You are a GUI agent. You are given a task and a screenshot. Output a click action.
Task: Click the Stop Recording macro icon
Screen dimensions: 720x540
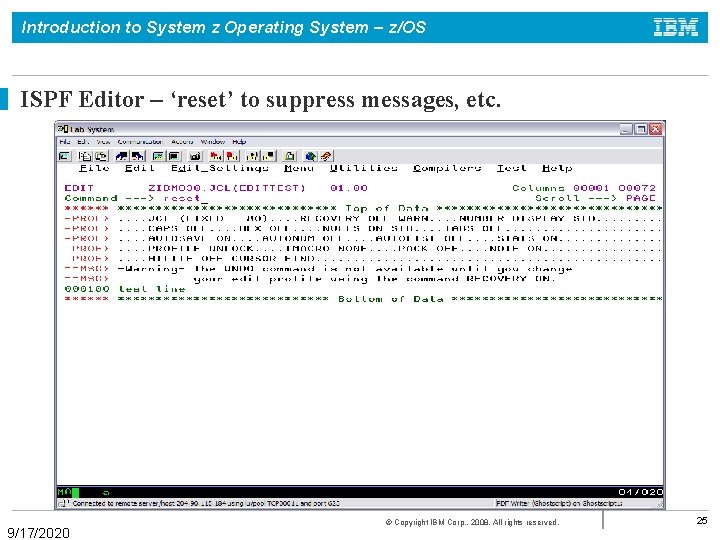pos(232,156)
